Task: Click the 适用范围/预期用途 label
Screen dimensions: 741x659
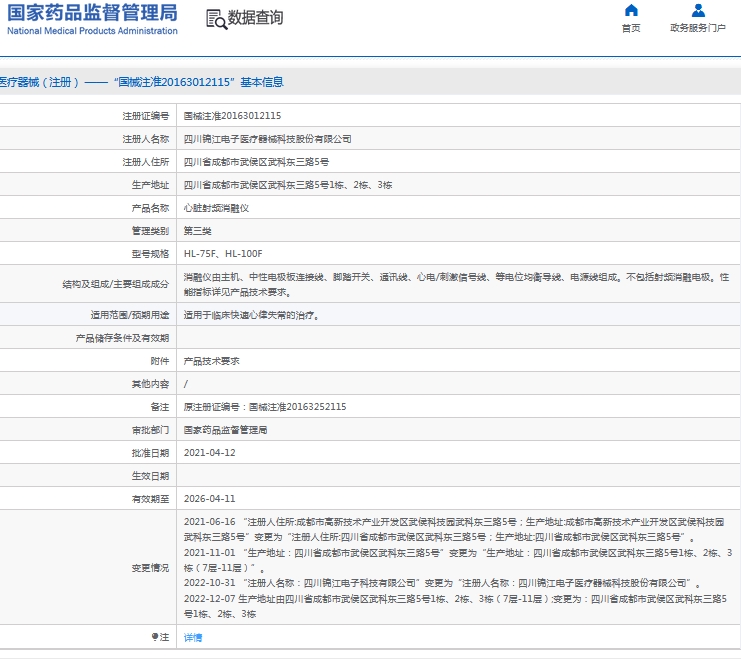Action: point(130,315)
